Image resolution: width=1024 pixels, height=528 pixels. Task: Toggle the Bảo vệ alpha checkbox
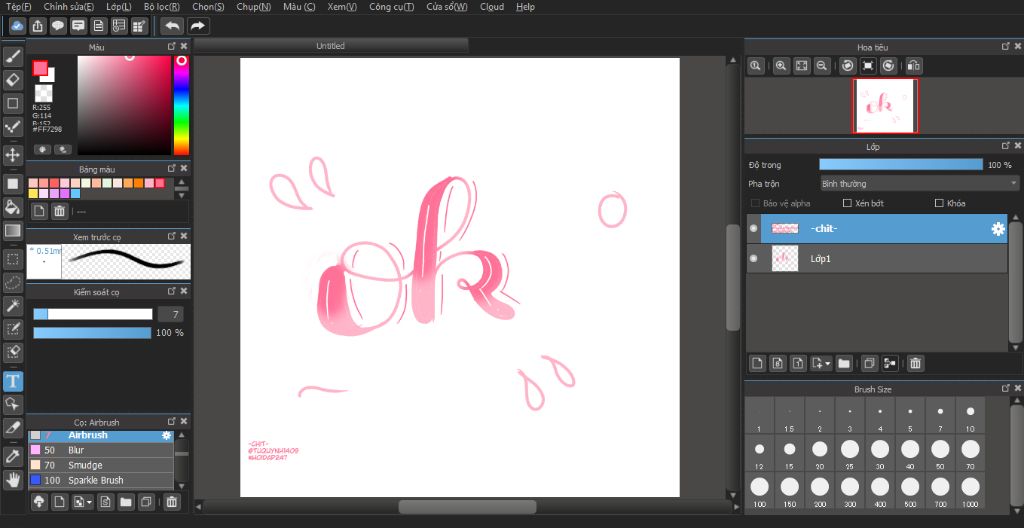click(756, 203)
